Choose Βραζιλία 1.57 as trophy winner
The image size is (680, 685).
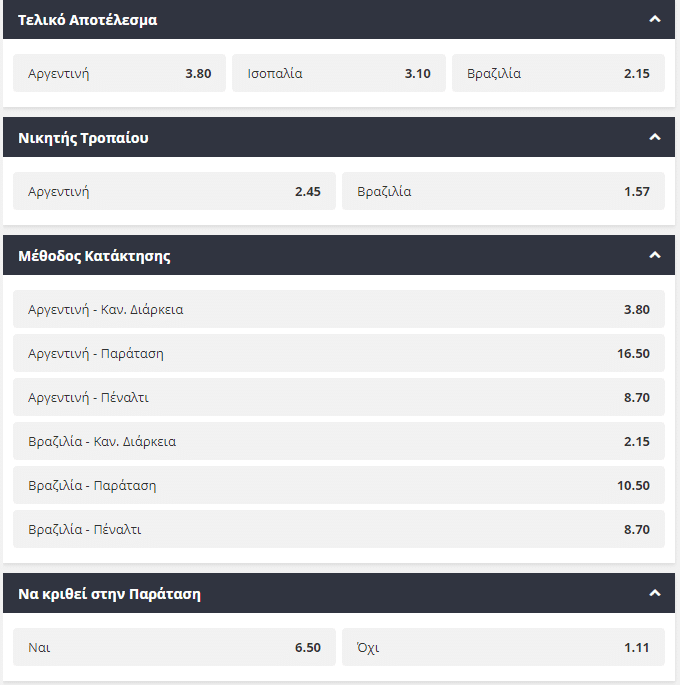pos(503,191)
